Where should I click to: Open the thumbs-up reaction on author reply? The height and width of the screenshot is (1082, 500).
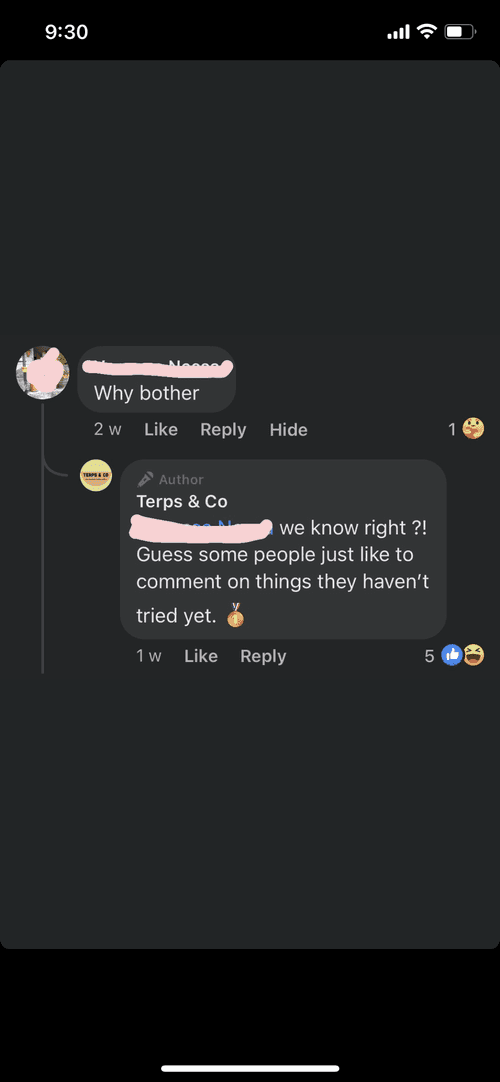[452, 655]
